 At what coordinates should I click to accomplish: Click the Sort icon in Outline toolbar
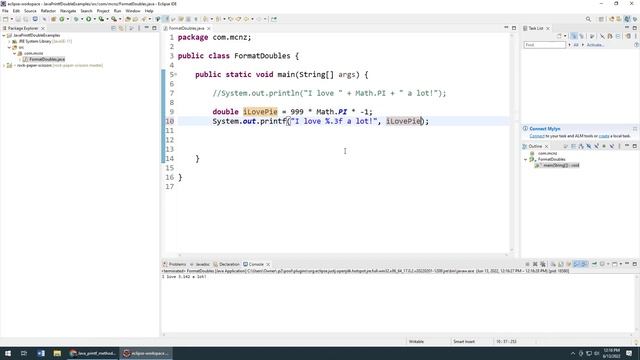(581, 146)
